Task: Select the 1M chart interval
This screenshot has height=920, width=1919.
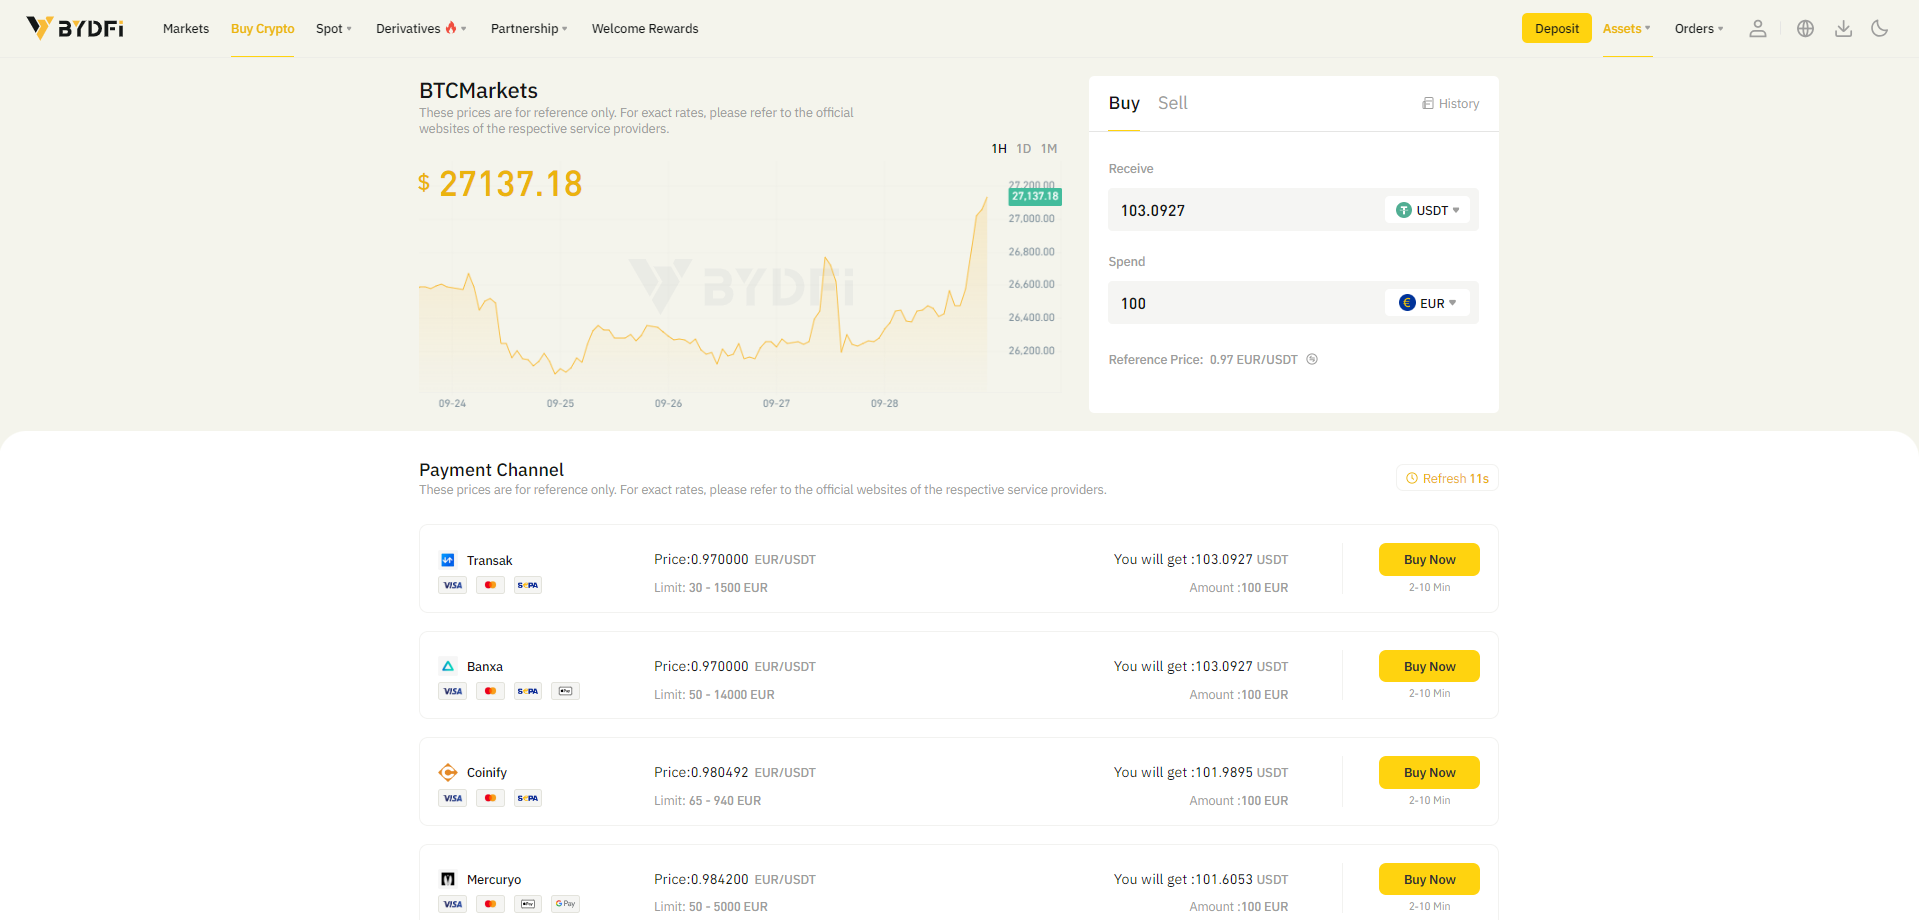Action: pos(1049,149)
